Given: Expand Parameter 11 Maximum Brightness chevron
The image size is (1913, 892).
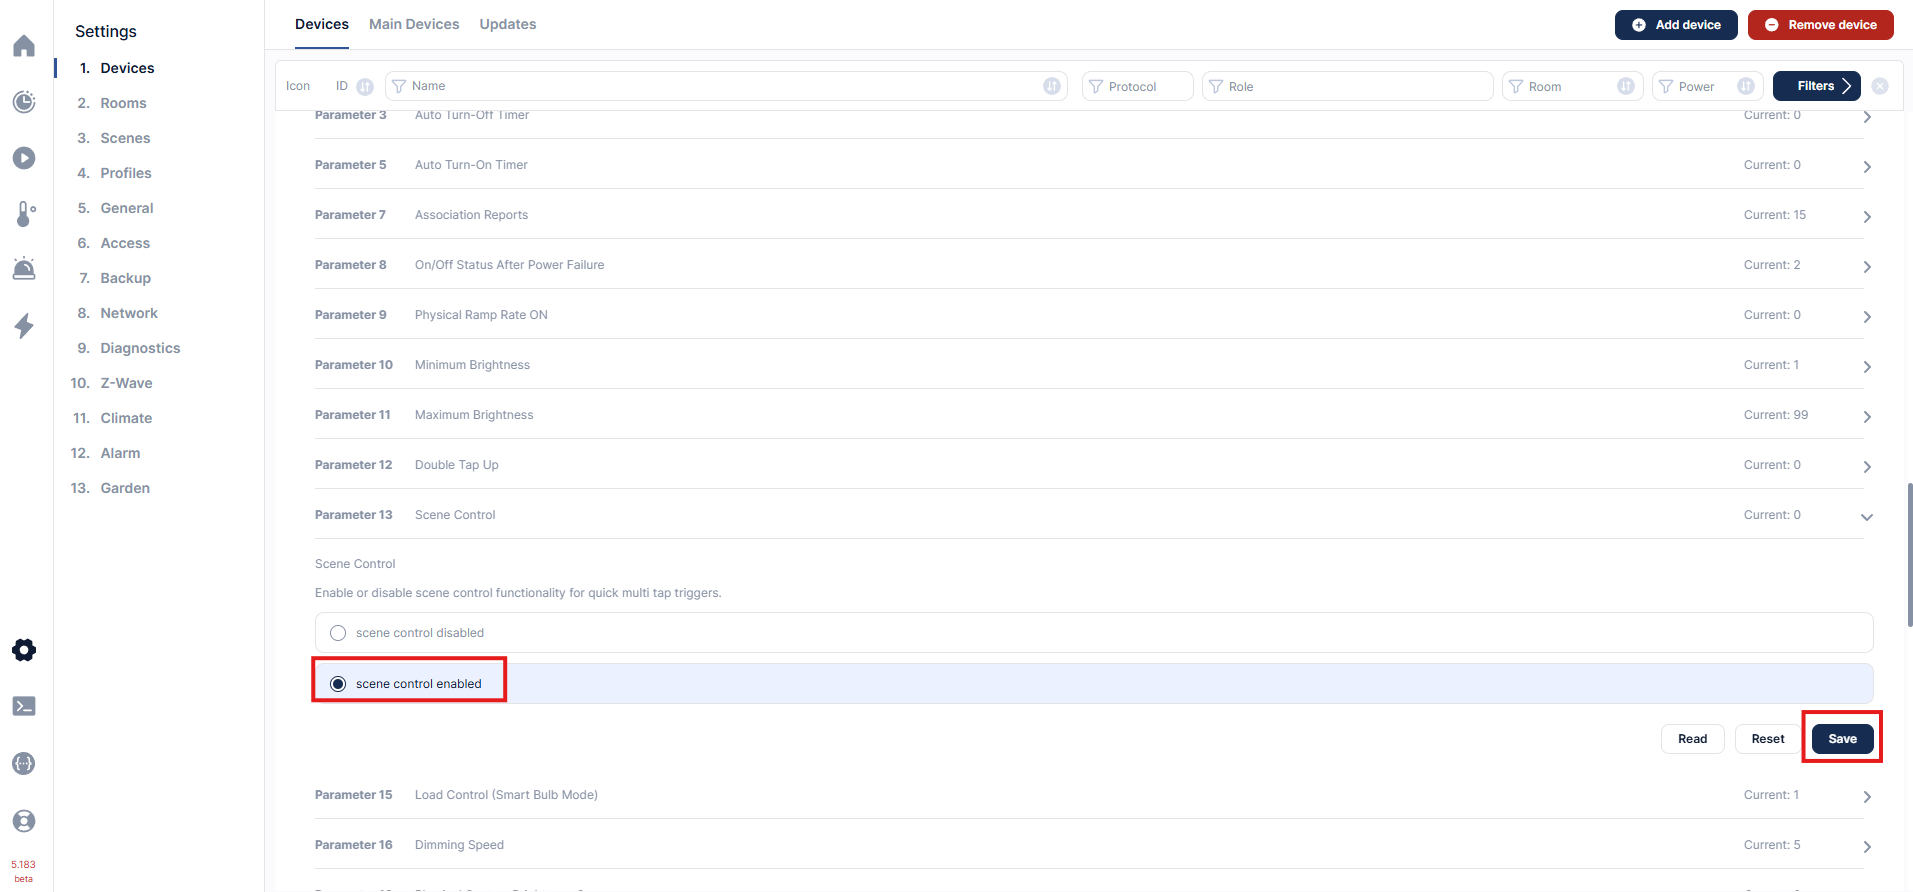Looking at the screenshot, I should [x=1867, y=417].
